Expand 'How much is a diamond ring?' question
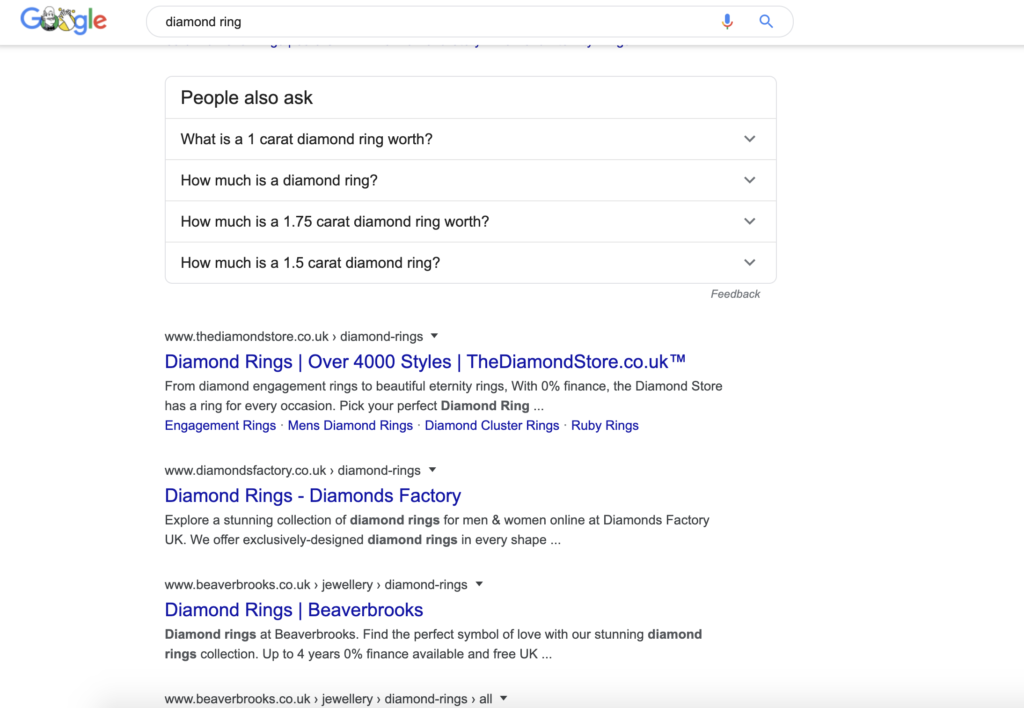This screenshot has height=708, width=1024. (x=471, y=180)
